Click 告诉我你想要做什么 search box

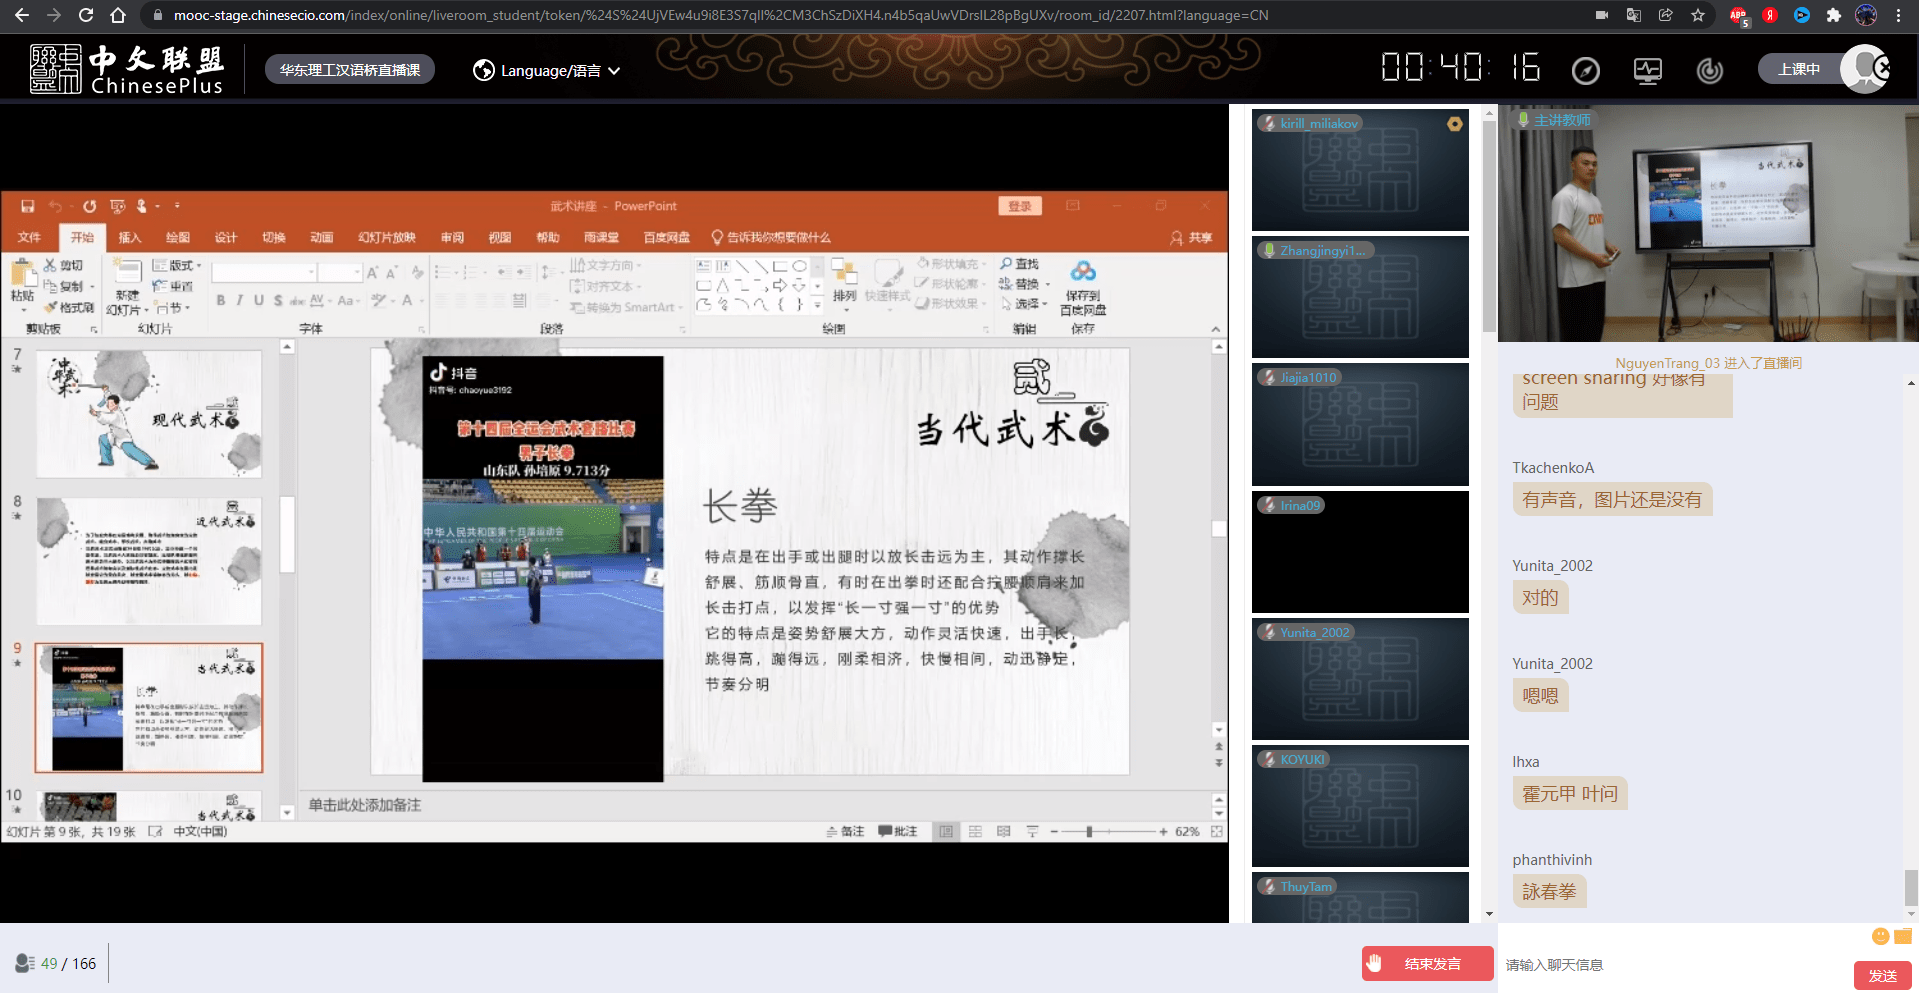(x=770, y=237)
